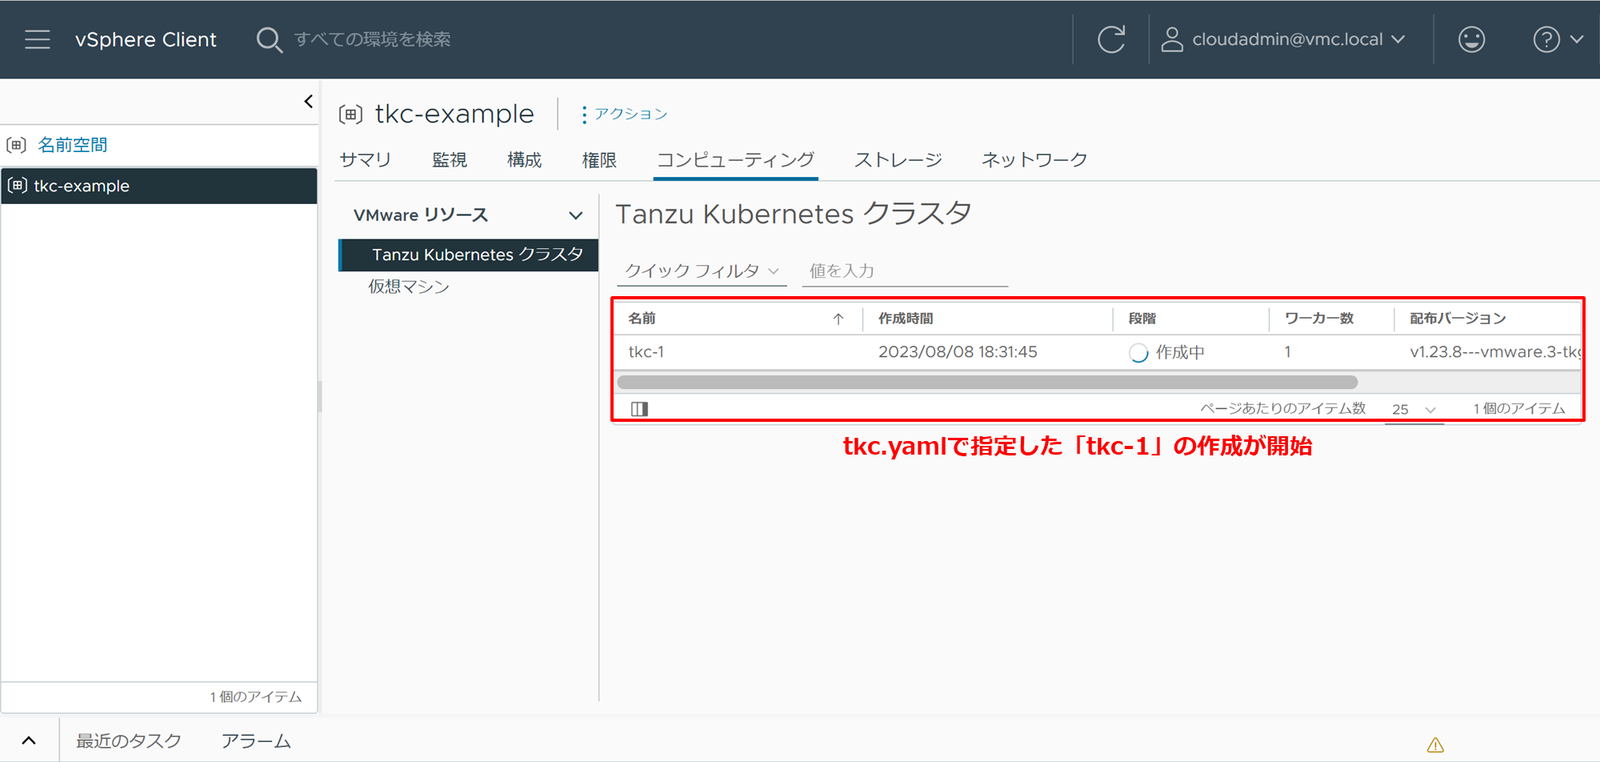This screenshot has height=762, width=1600.
Task: Open the cloudadmin@vmc.local user dropdown
Action: coord(1298,39)
